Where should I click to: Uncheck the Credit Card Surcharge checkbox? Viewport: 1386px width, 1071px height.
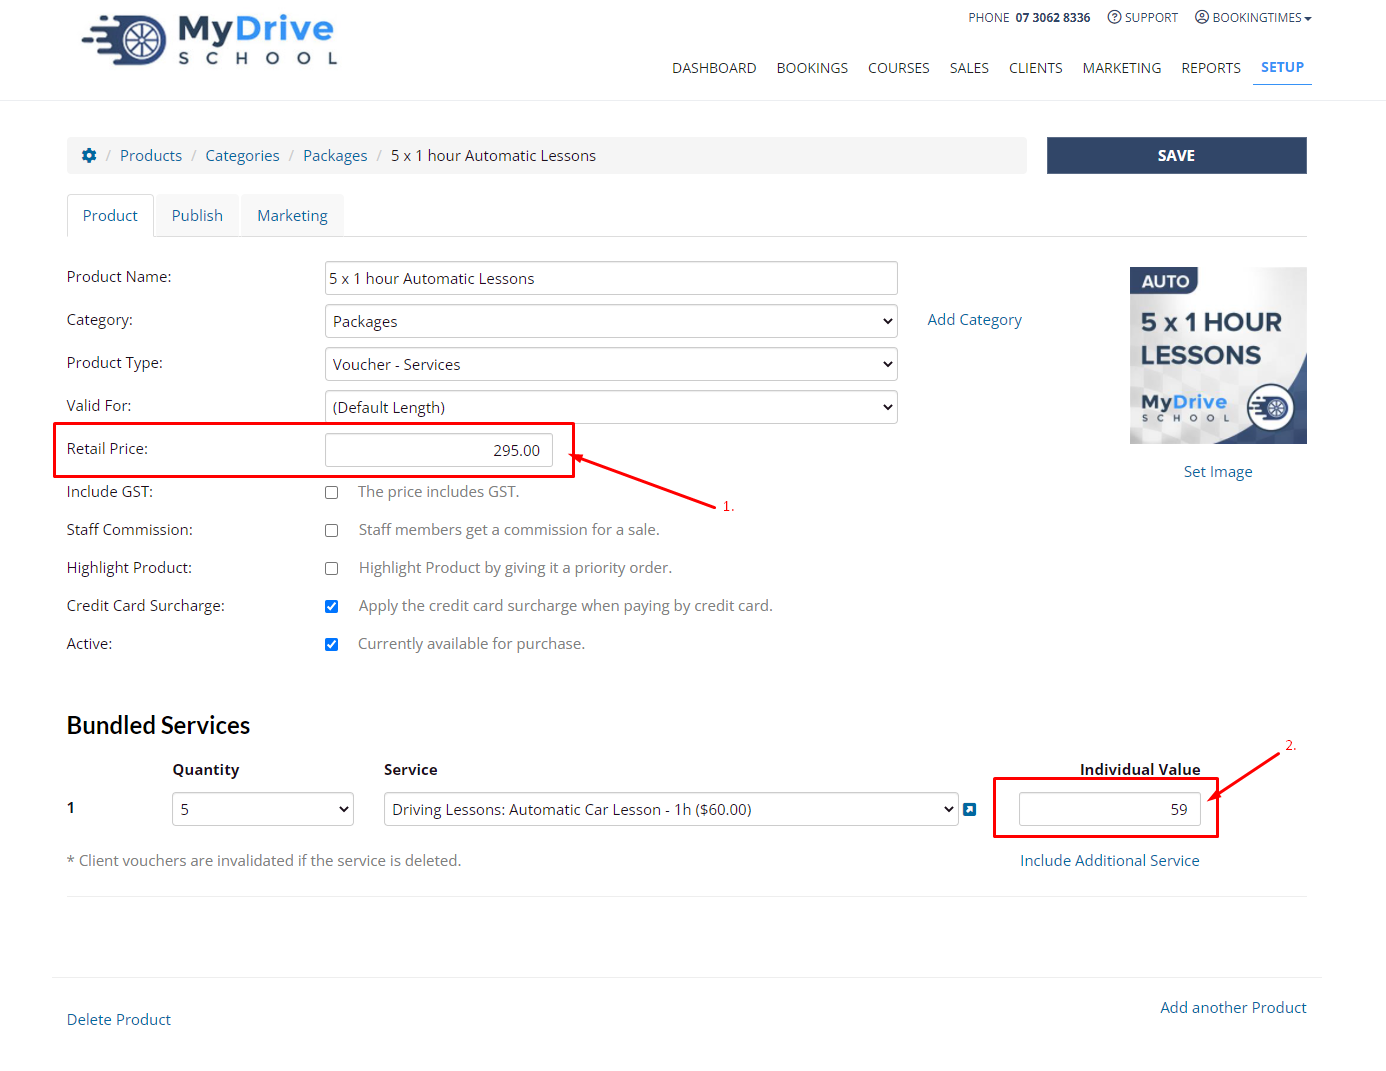pos(332,606)
